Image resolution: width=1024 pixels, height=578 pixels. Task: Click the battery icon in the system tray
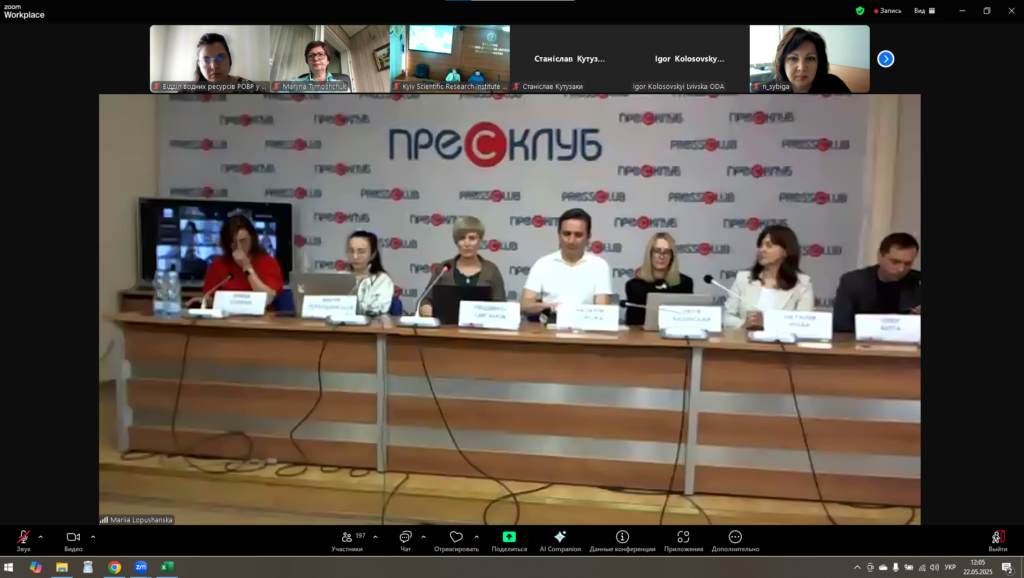(908, 568)
